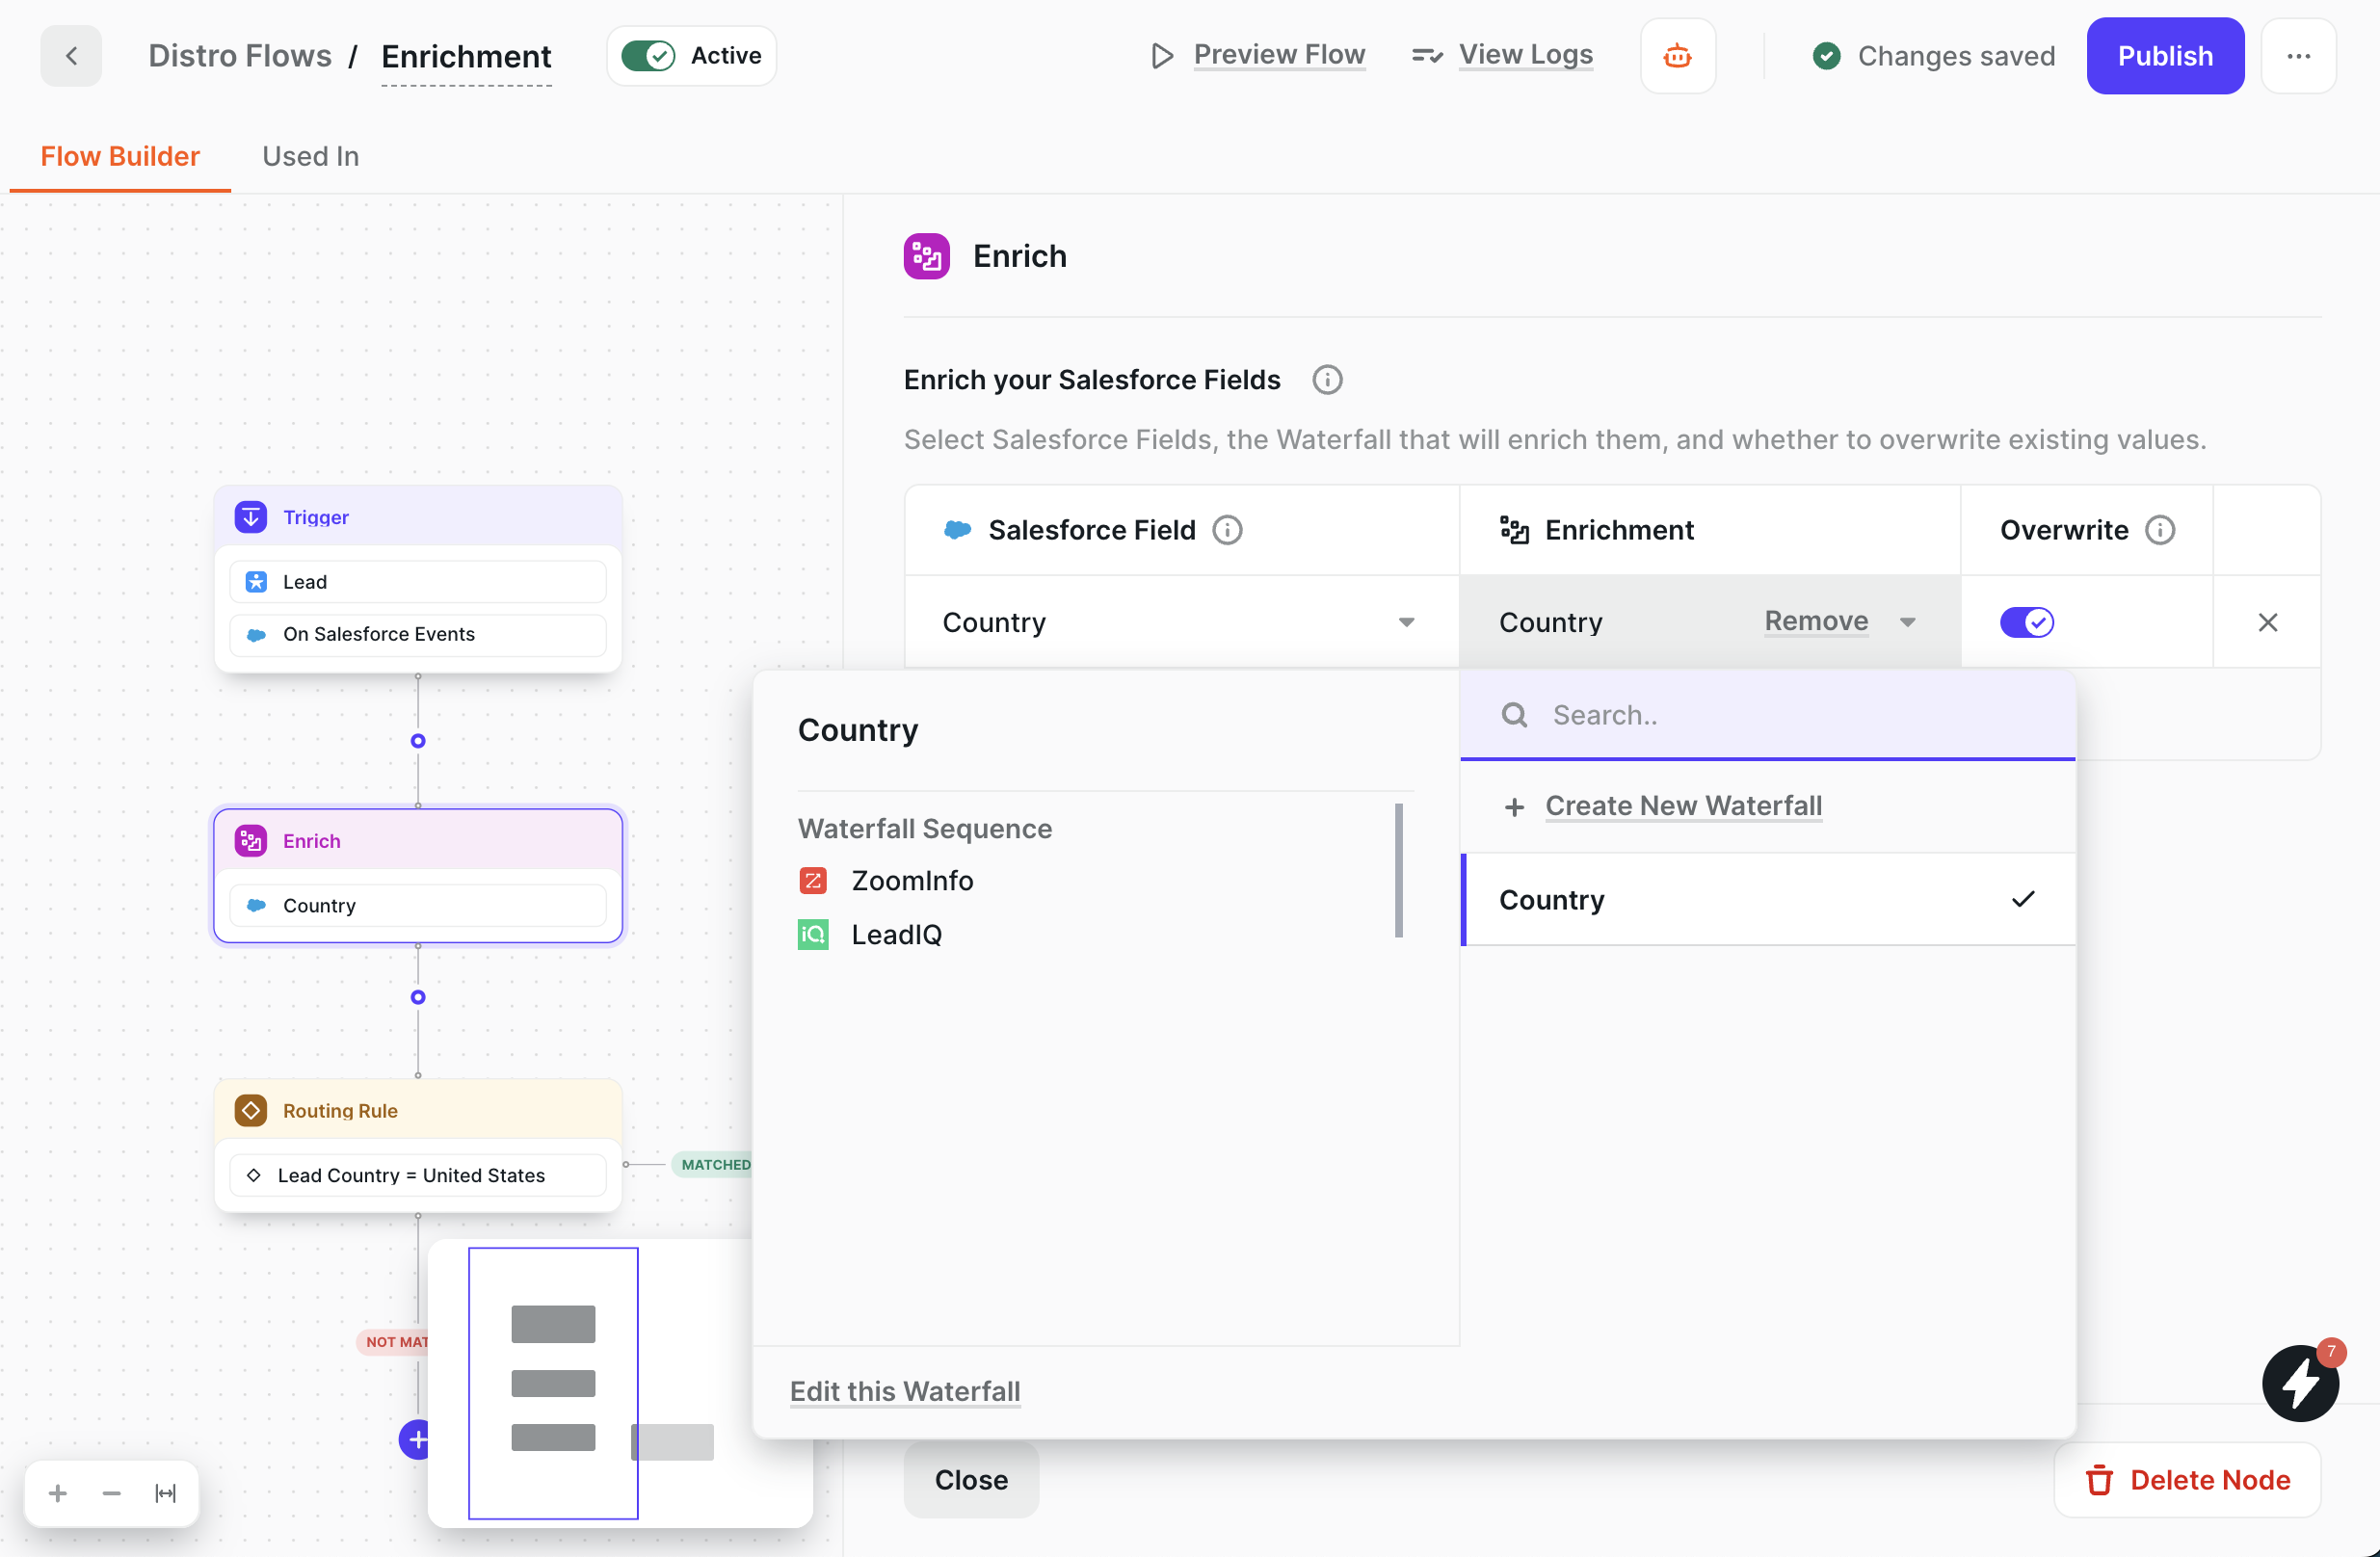The width and height of the screenshot is (2380, 1557).
Task: Click the green Changes saved checkmark
Action: (1826, 56)
